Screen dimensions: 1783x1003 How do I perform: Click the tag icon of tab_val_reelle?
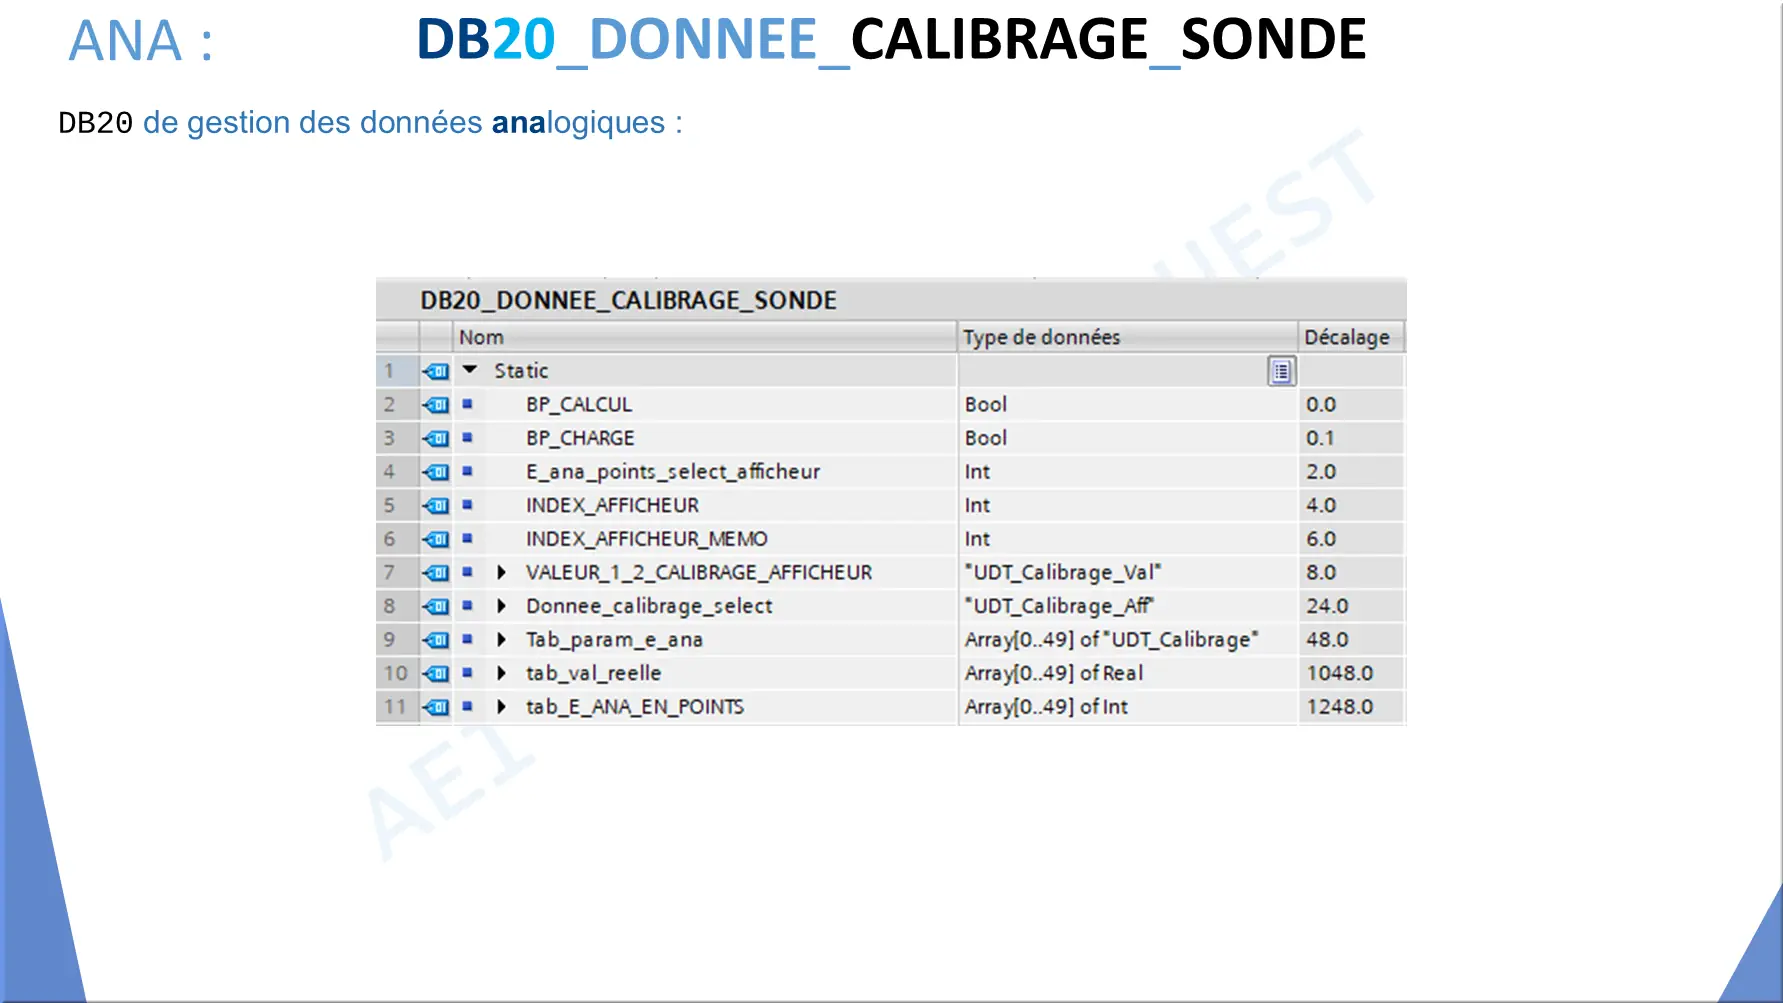coord(436,673)
